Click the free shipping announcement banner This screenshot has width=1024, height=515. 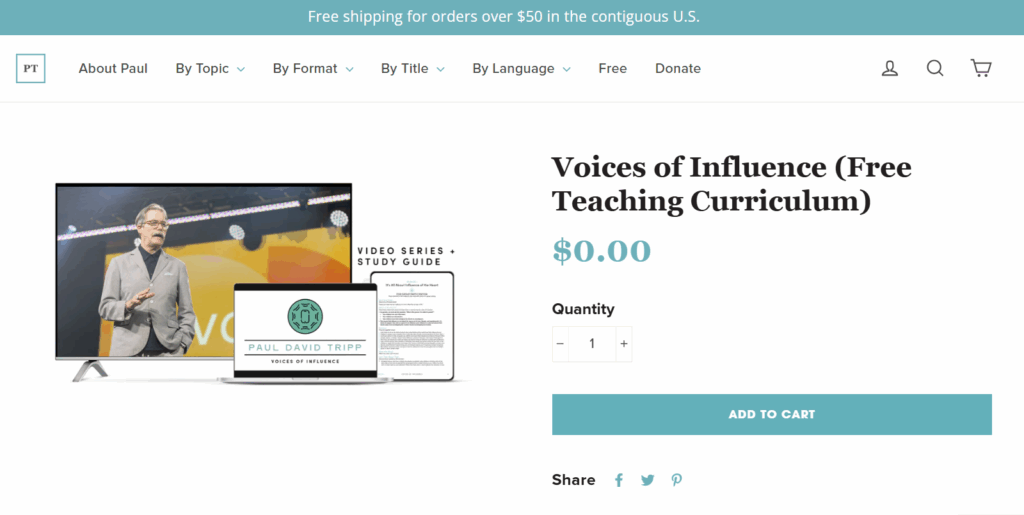[504, 17]
